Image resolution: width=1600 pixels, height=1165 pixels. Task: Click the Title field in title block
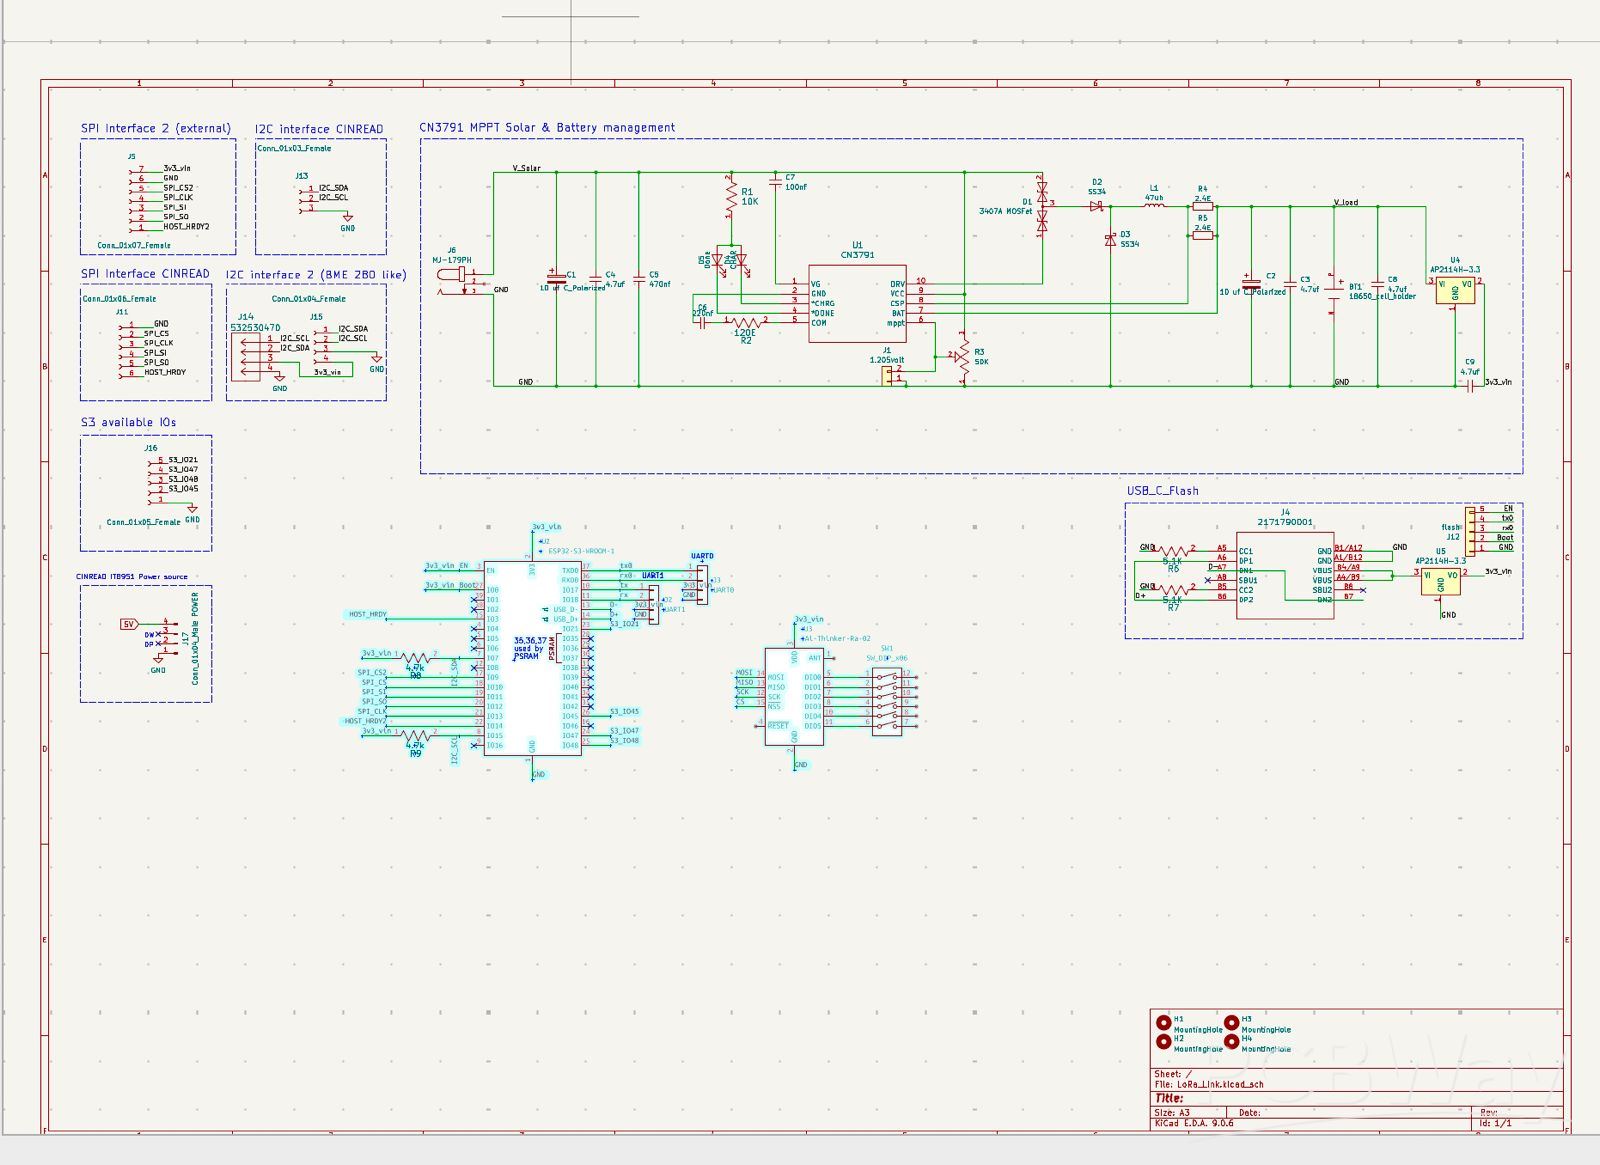(x=1170, y=1098)
